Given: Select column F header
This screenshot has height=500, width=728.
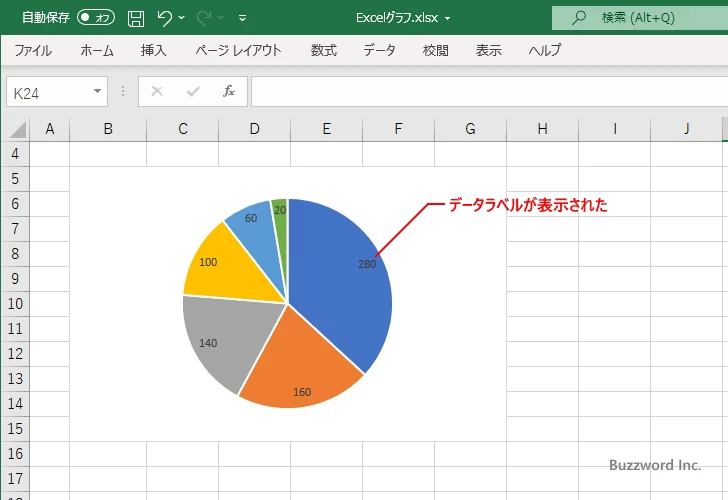Looking at the screenshot, I should pyautogui.click(x=398, y=129).
